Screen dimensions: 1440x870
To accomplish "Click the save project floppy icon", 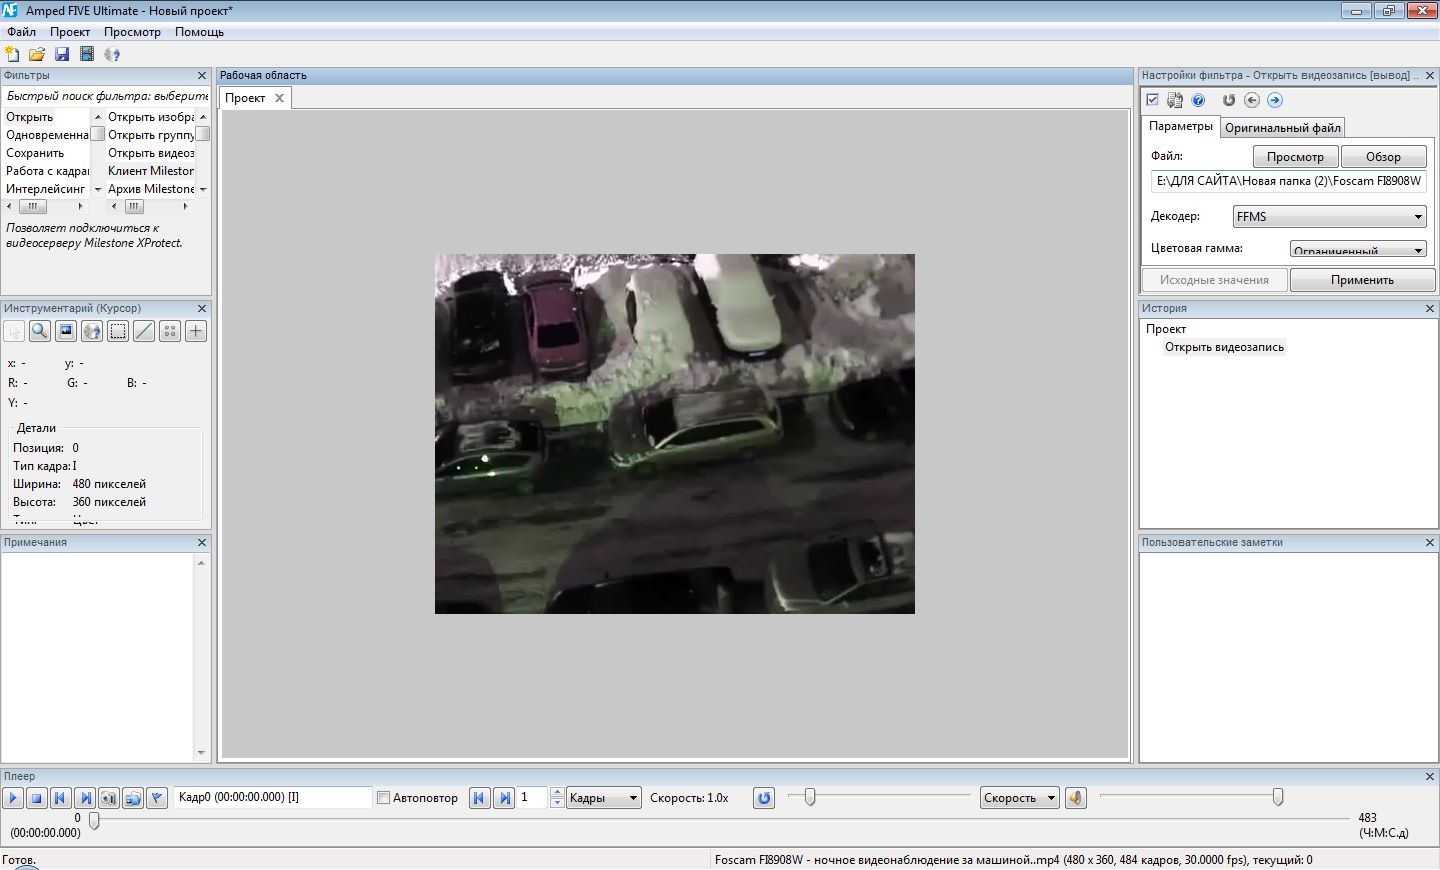I will pyautogui.click(x=62, y=54).
